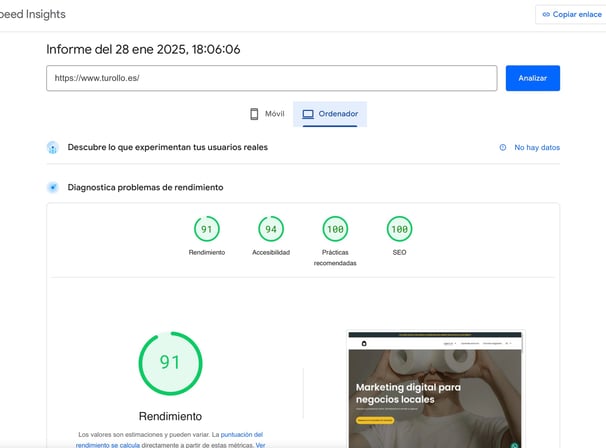Click the large 91 Rendimiento gauge
This screenshot has height=448, width=606.
[x=170, y=363]
